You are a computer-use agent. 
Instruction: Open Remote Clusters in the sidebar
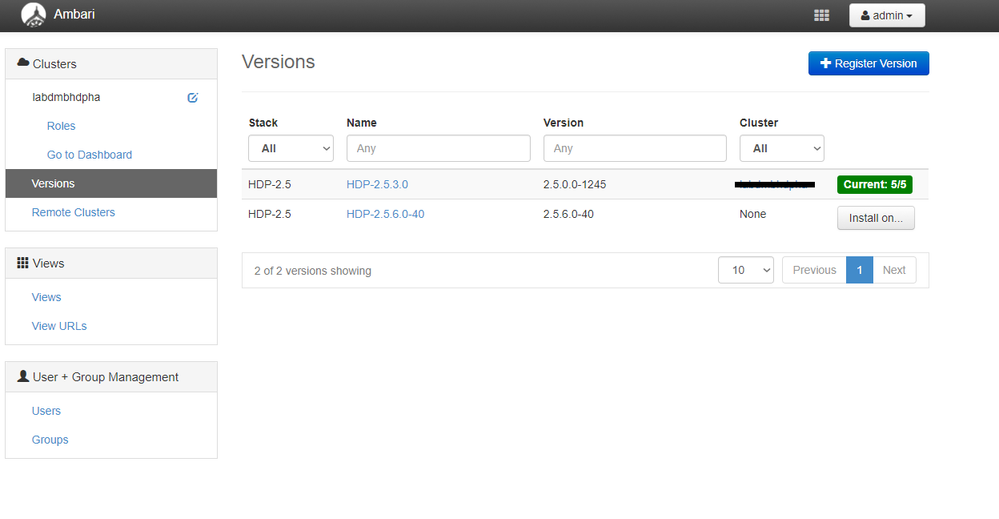point(73,212)
